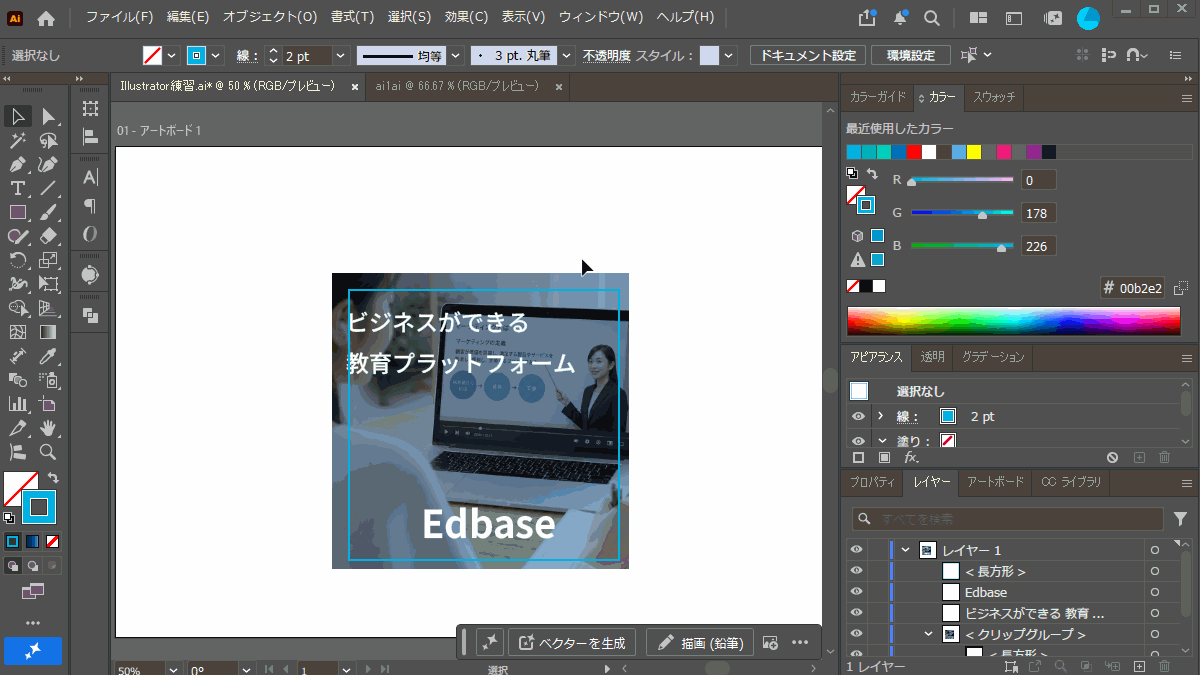Open the graphic style swatch dropdown
1200x675 pixels.
pos(728,56)
